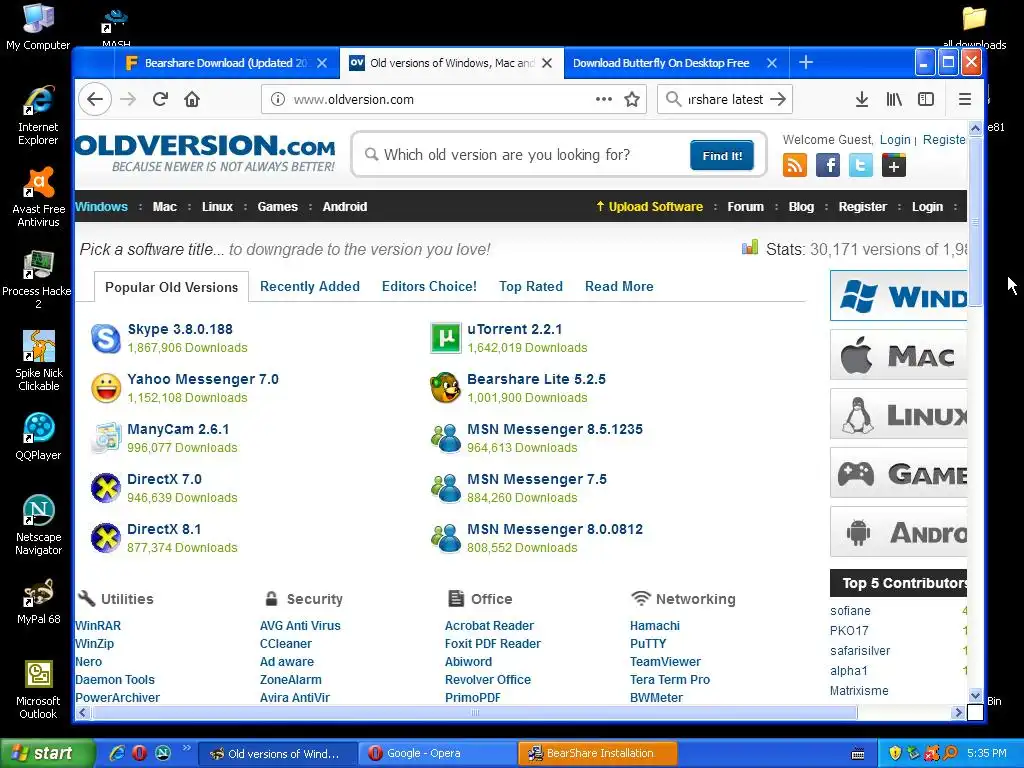Toggle the browser sidebar icon
The height and width of the screenshot is (768, 1024).
(x=926, y=99)
